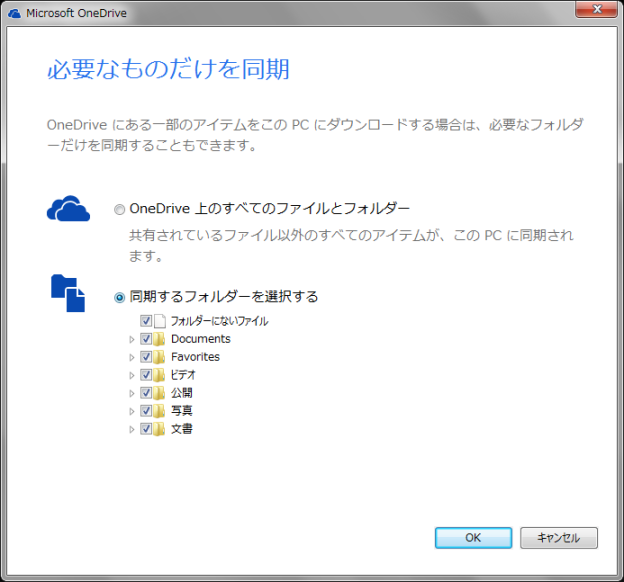Select the all files and folders radio option
This screenshot has width=624, height=582.
point(119,209)
